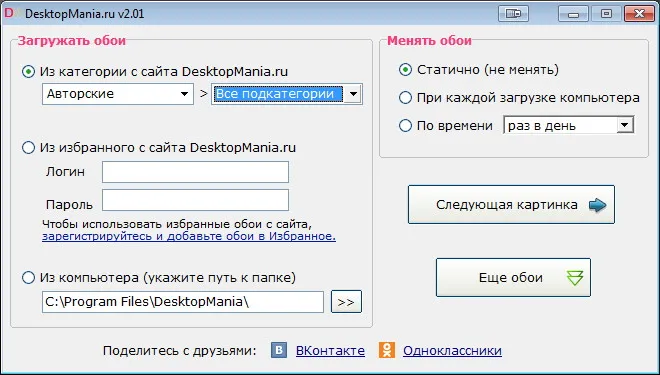This screenshot has height=375, width=660.
Task: Click the compact mode icon in title bar
Action: 513,14
